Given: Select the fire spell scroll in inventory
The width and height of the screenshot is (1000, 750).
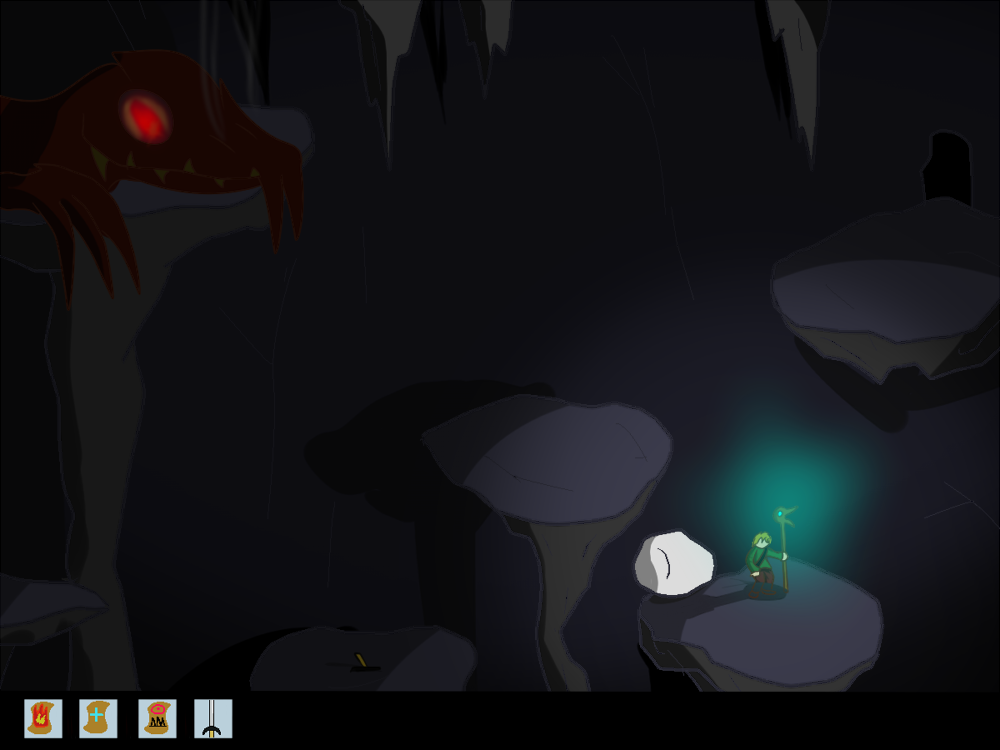Looking at the screenshot, I should (43, 718).
